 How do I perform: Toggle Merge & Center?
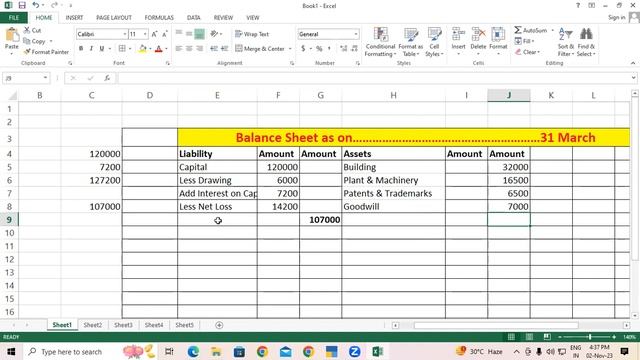tap(260, 49)
